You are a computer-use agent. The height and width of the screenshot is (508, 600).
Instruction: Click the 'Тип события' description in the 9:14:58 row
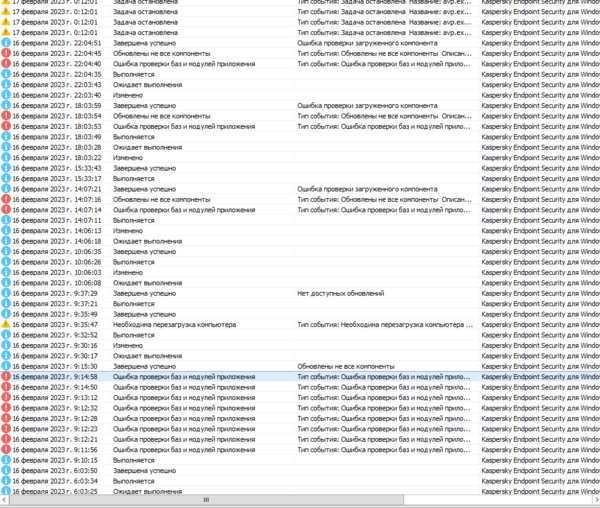tap(384, 376)
